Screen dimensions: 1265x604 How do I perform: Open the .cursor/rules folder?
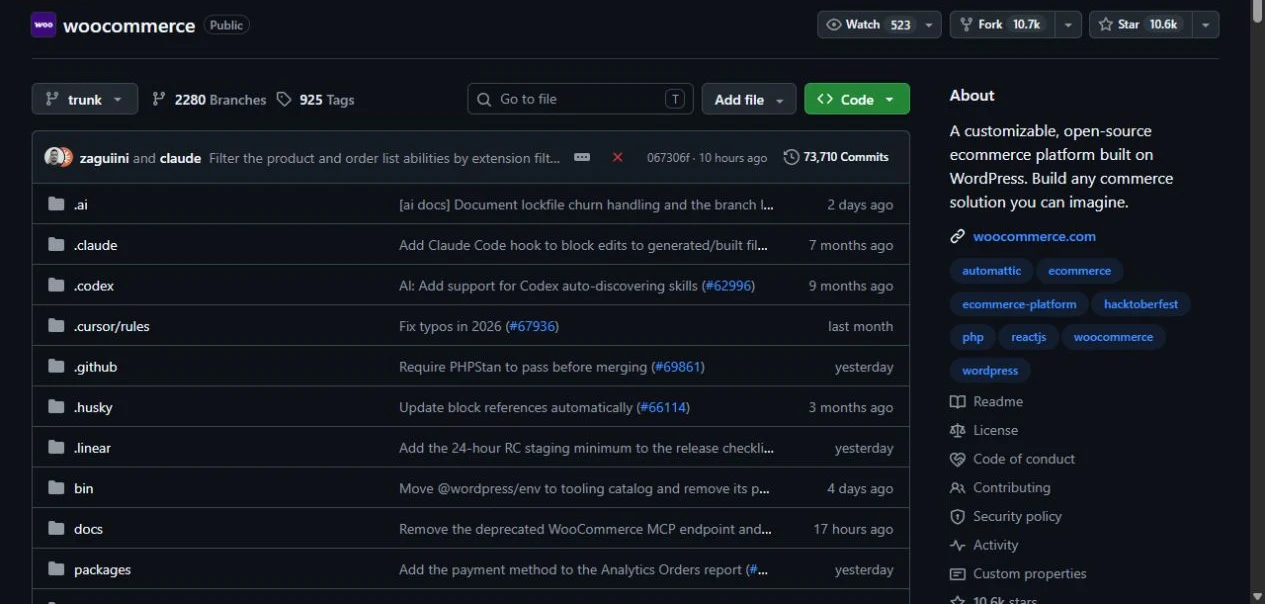[112, 326]
